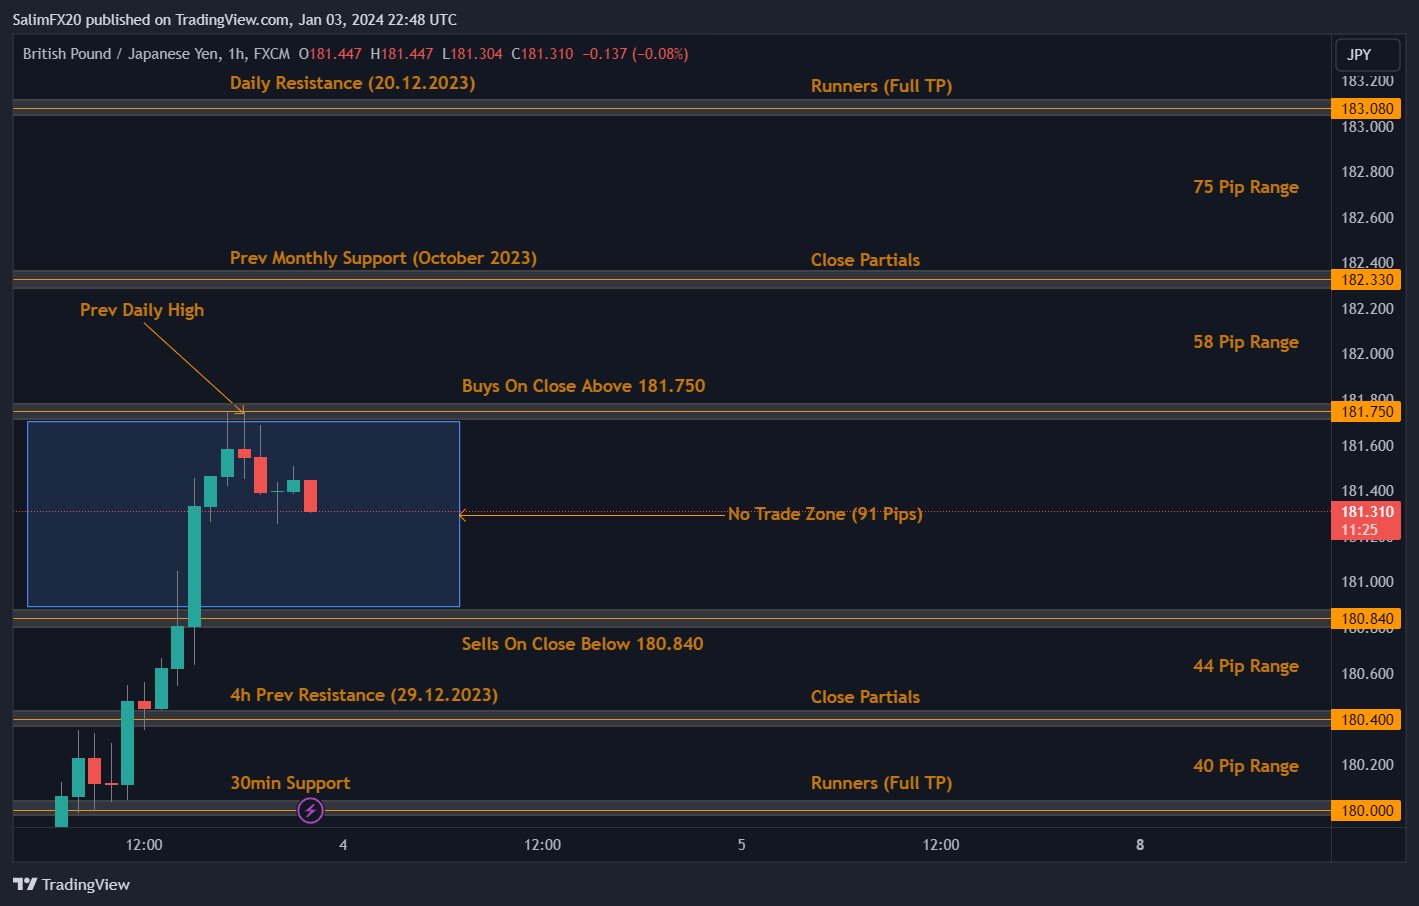Click the 180.200 price scale value

1367,765
